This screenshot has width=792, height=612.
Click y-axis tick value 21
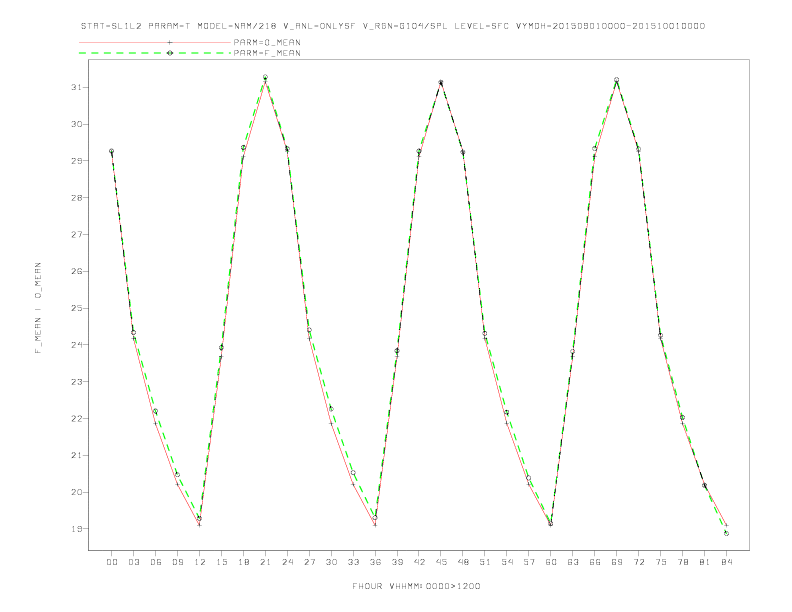76,455
